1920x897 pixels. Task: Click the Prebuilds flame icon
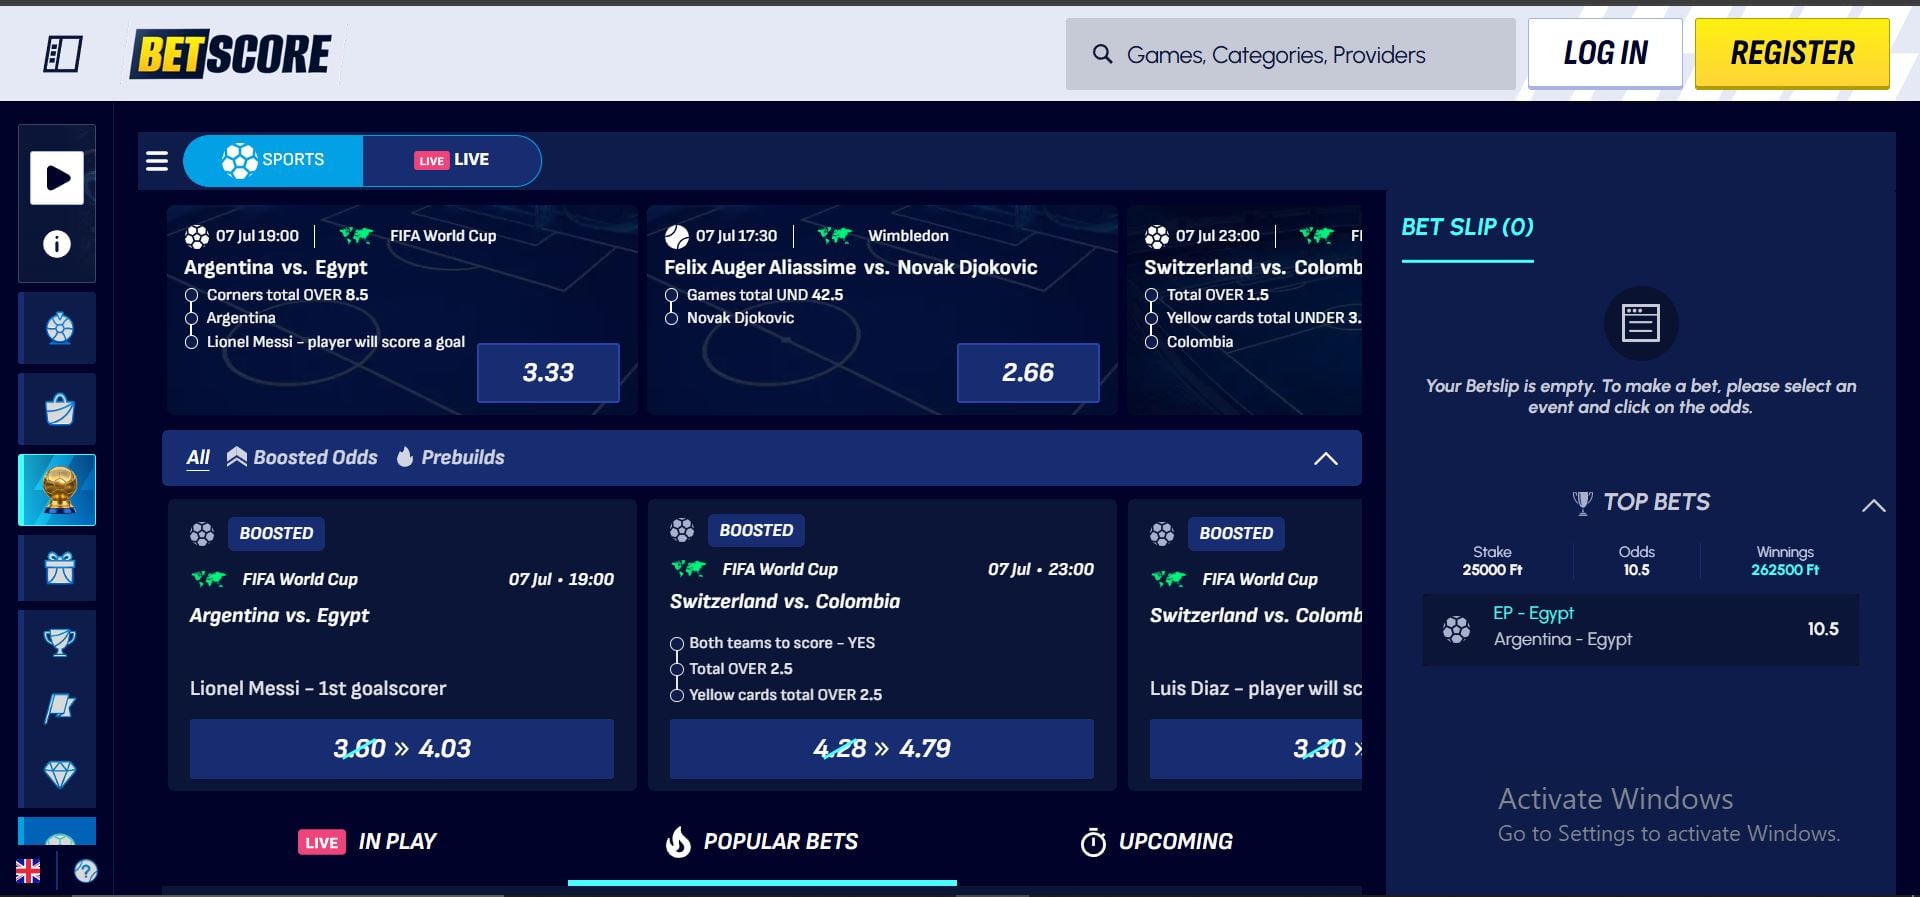tap(405, 457)
